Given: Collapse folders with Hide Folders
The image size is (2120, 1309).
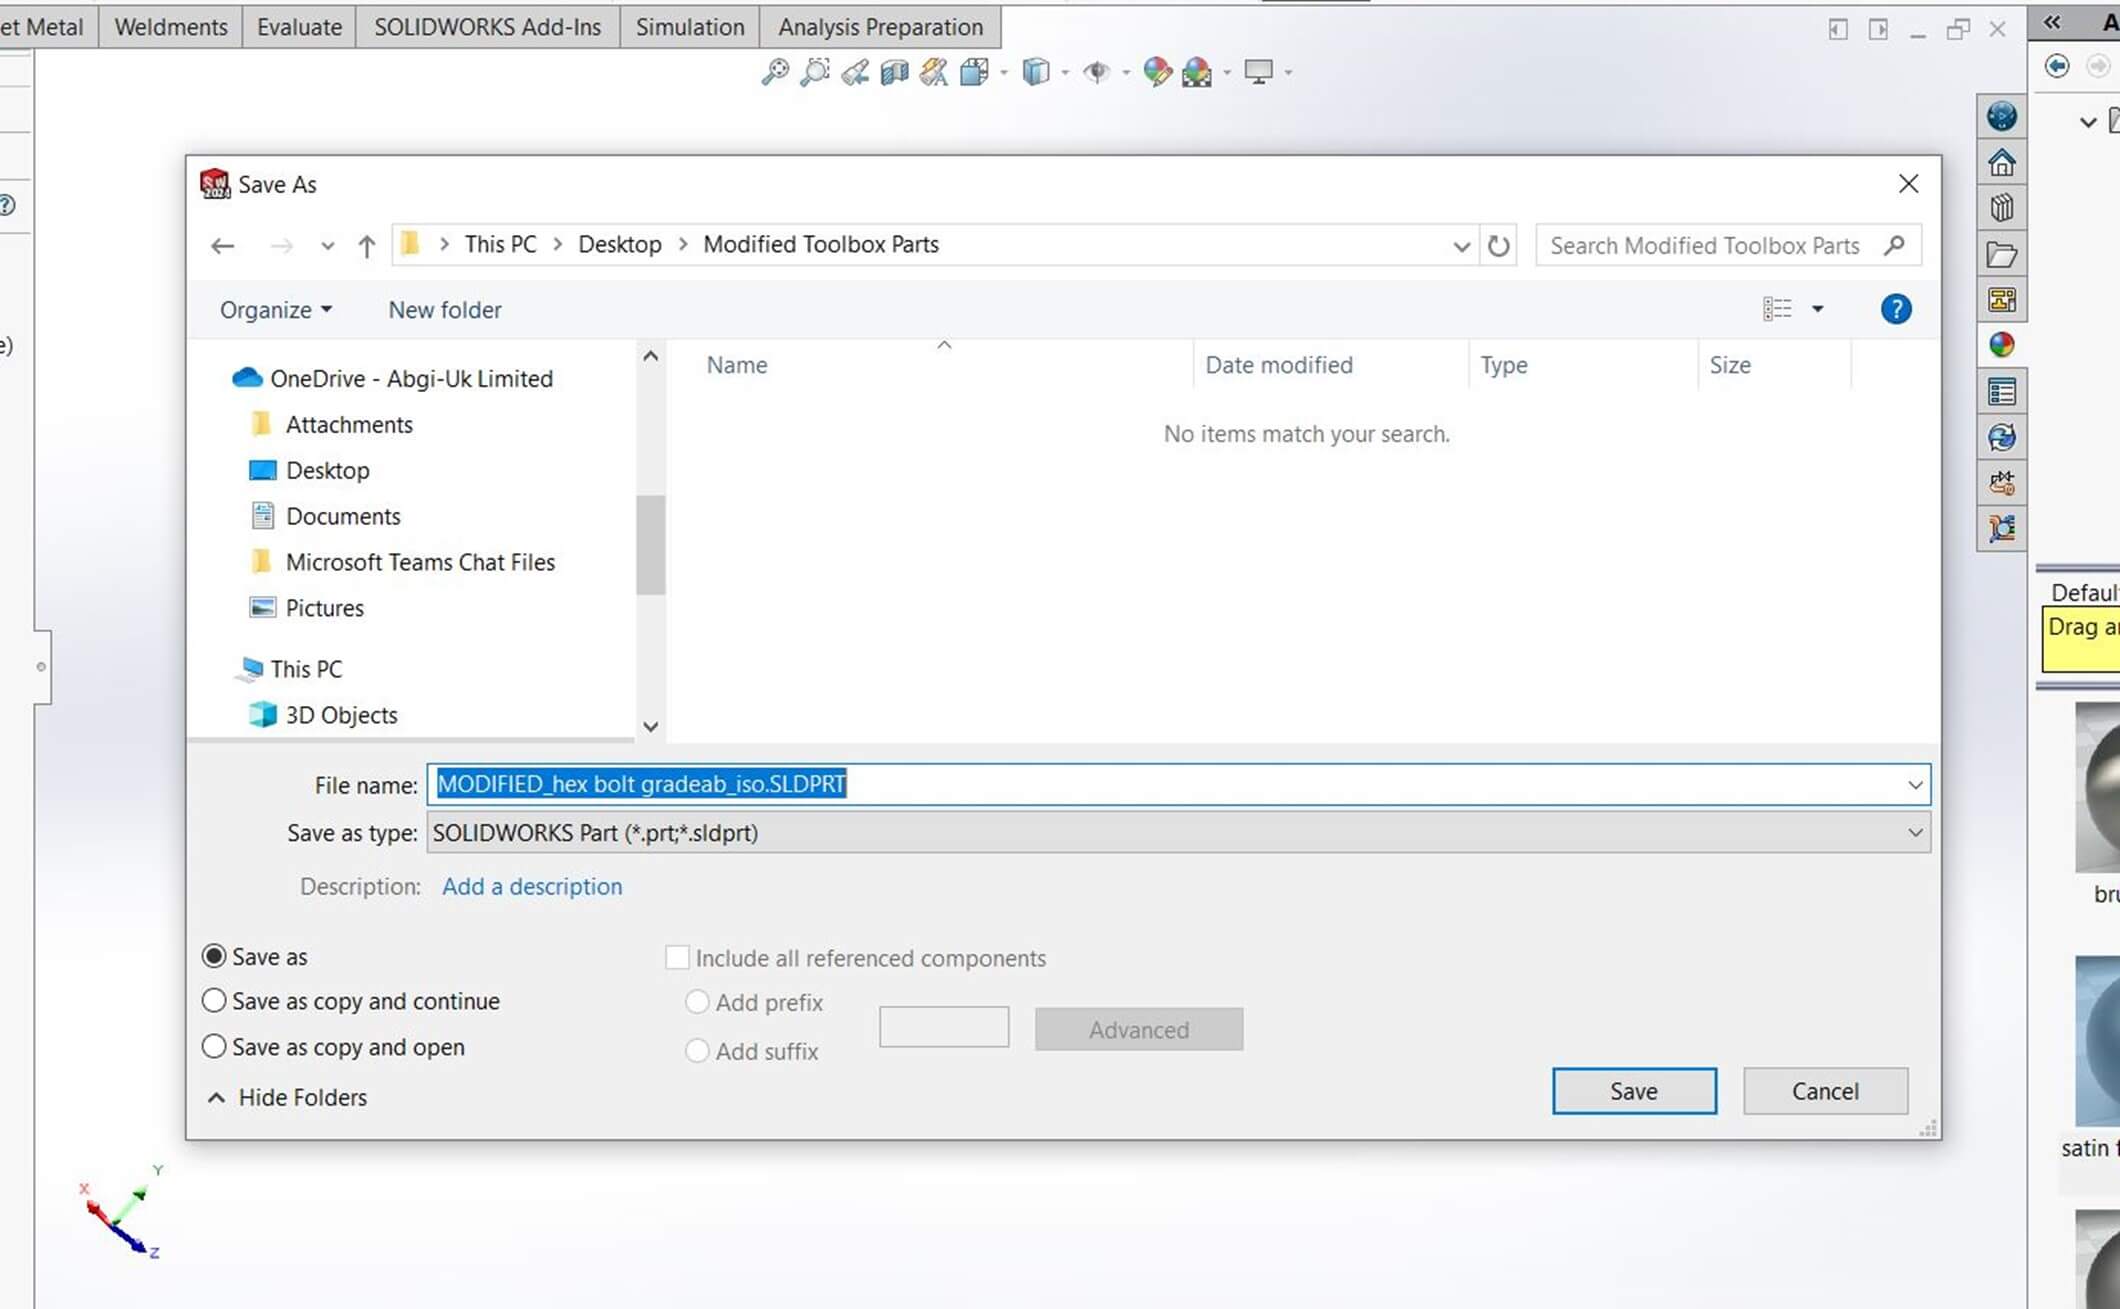Looking at the screenshot, I should [x=287, y=1097].
